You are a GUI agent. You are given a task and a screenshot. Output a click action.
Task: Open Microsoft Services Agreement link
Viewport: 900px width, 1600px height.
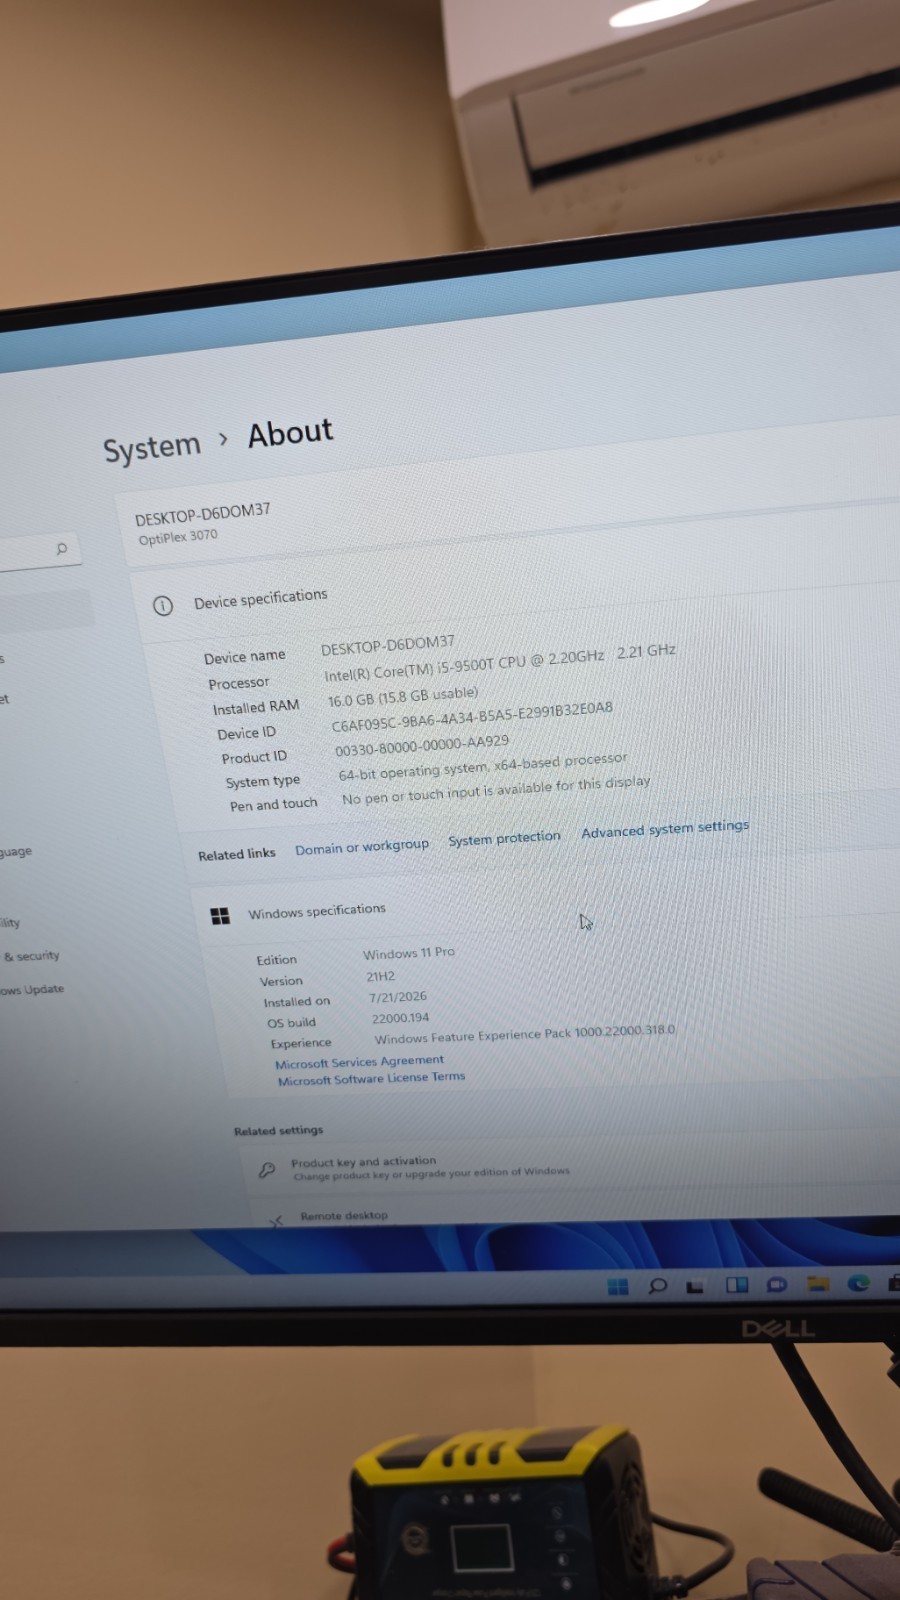[359, 1062]
